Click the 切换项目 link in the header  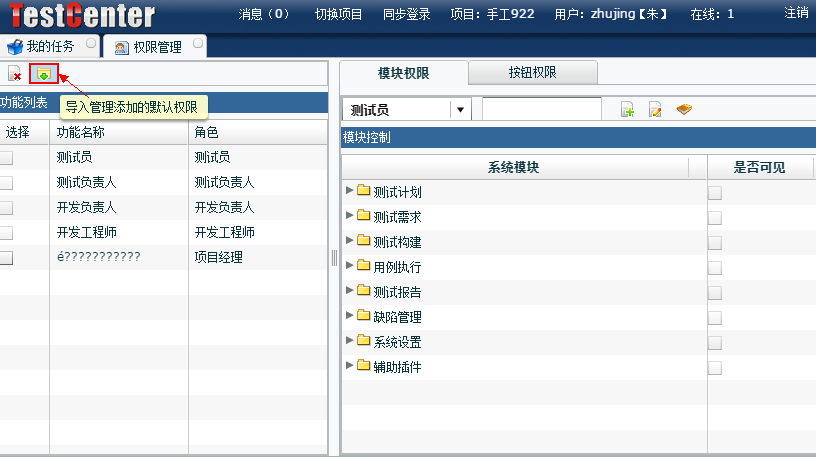338,14
